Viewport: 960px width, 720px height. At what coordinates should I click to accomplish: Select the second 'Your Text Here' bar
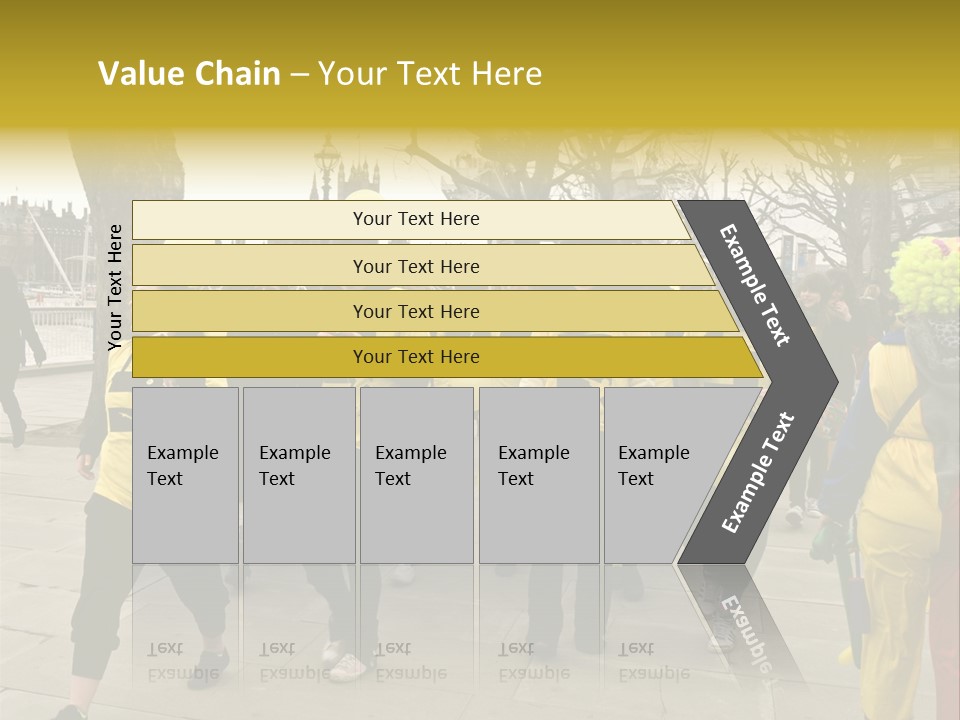tap(422, 266)
